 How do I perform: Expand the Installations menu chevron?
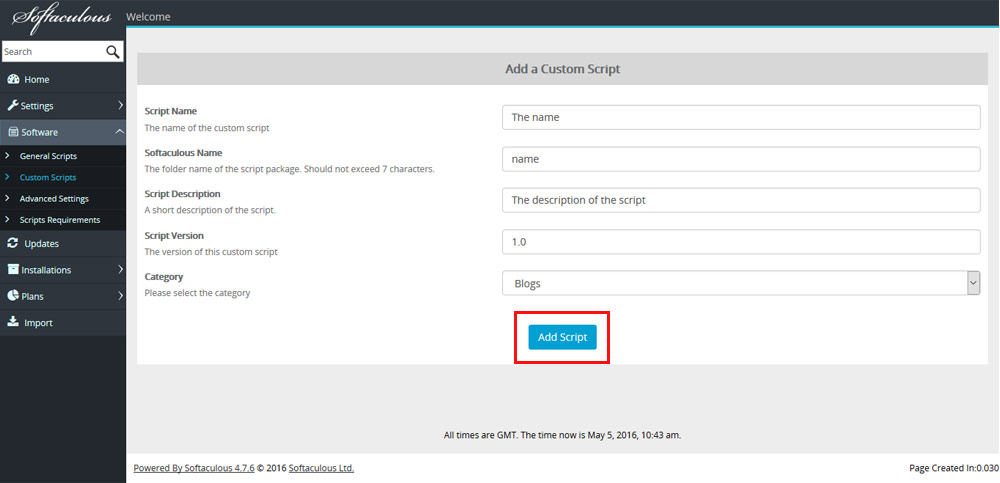(120, 269)
